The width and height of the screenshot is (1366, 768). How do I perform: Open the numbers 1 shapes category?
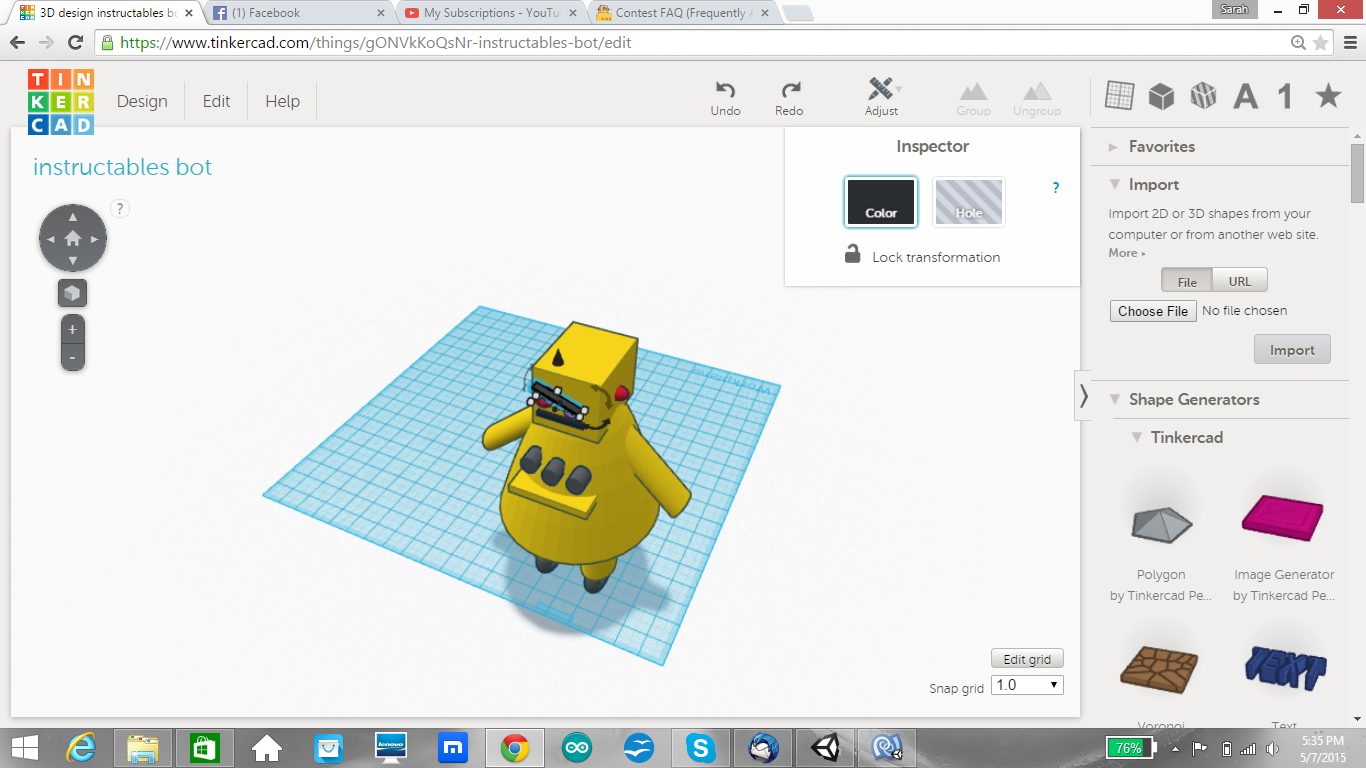(1286, 96)
